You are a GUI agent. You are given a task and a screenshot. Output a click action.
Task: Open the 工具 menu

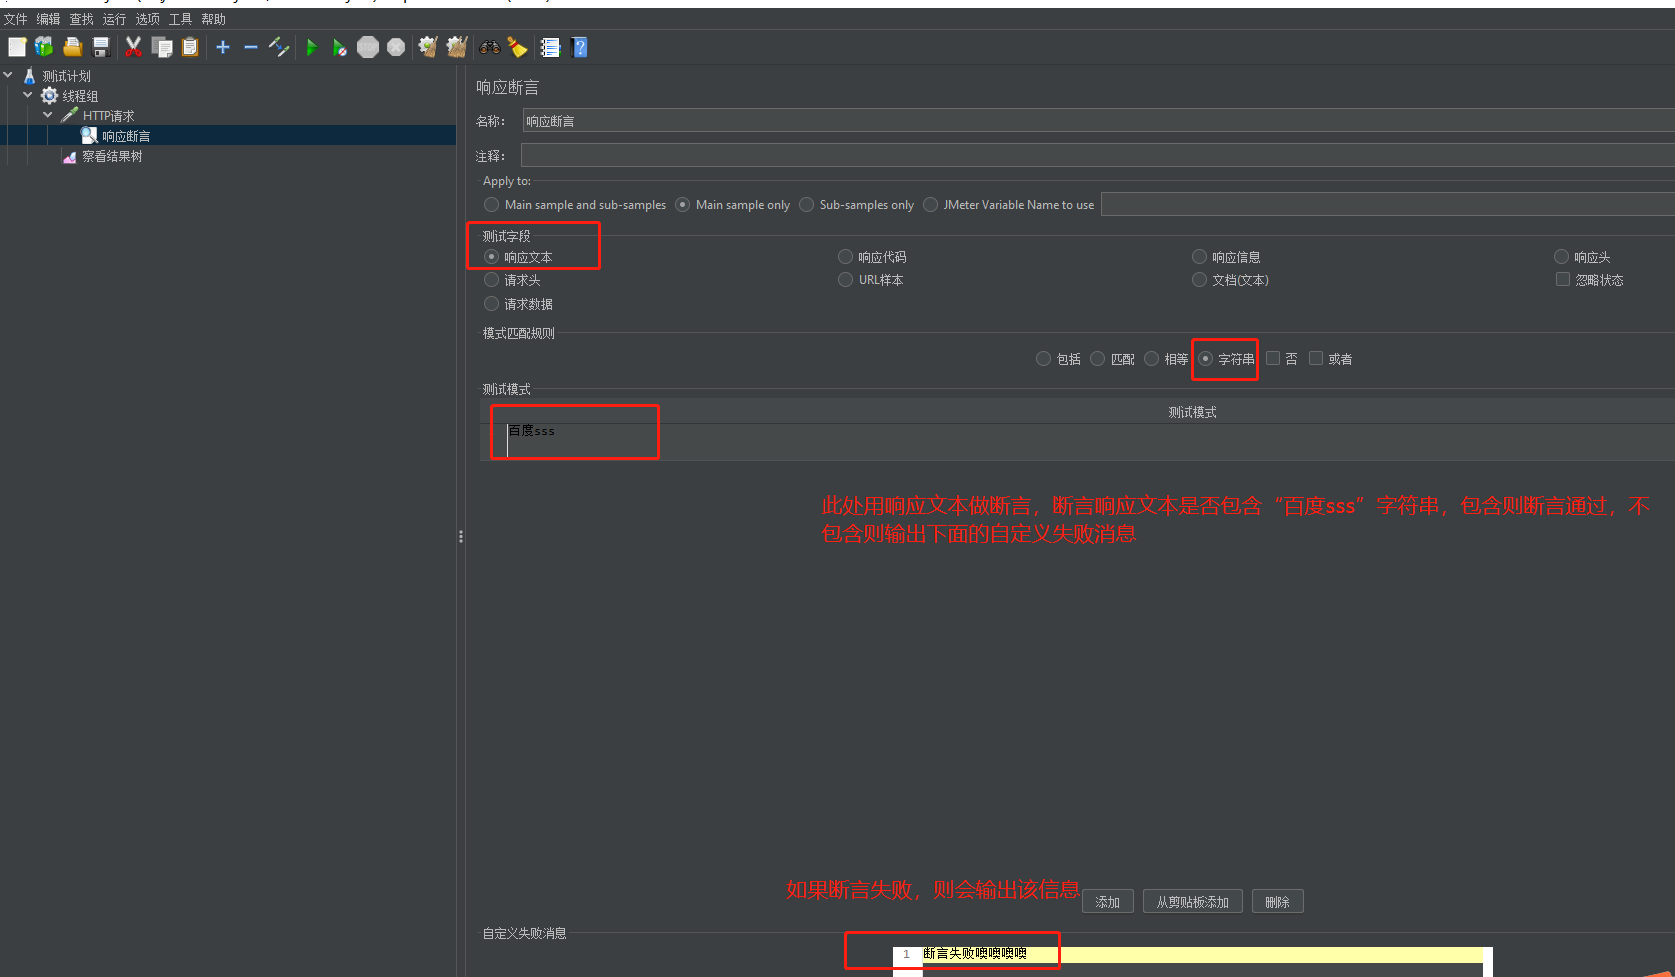point(180,19)
